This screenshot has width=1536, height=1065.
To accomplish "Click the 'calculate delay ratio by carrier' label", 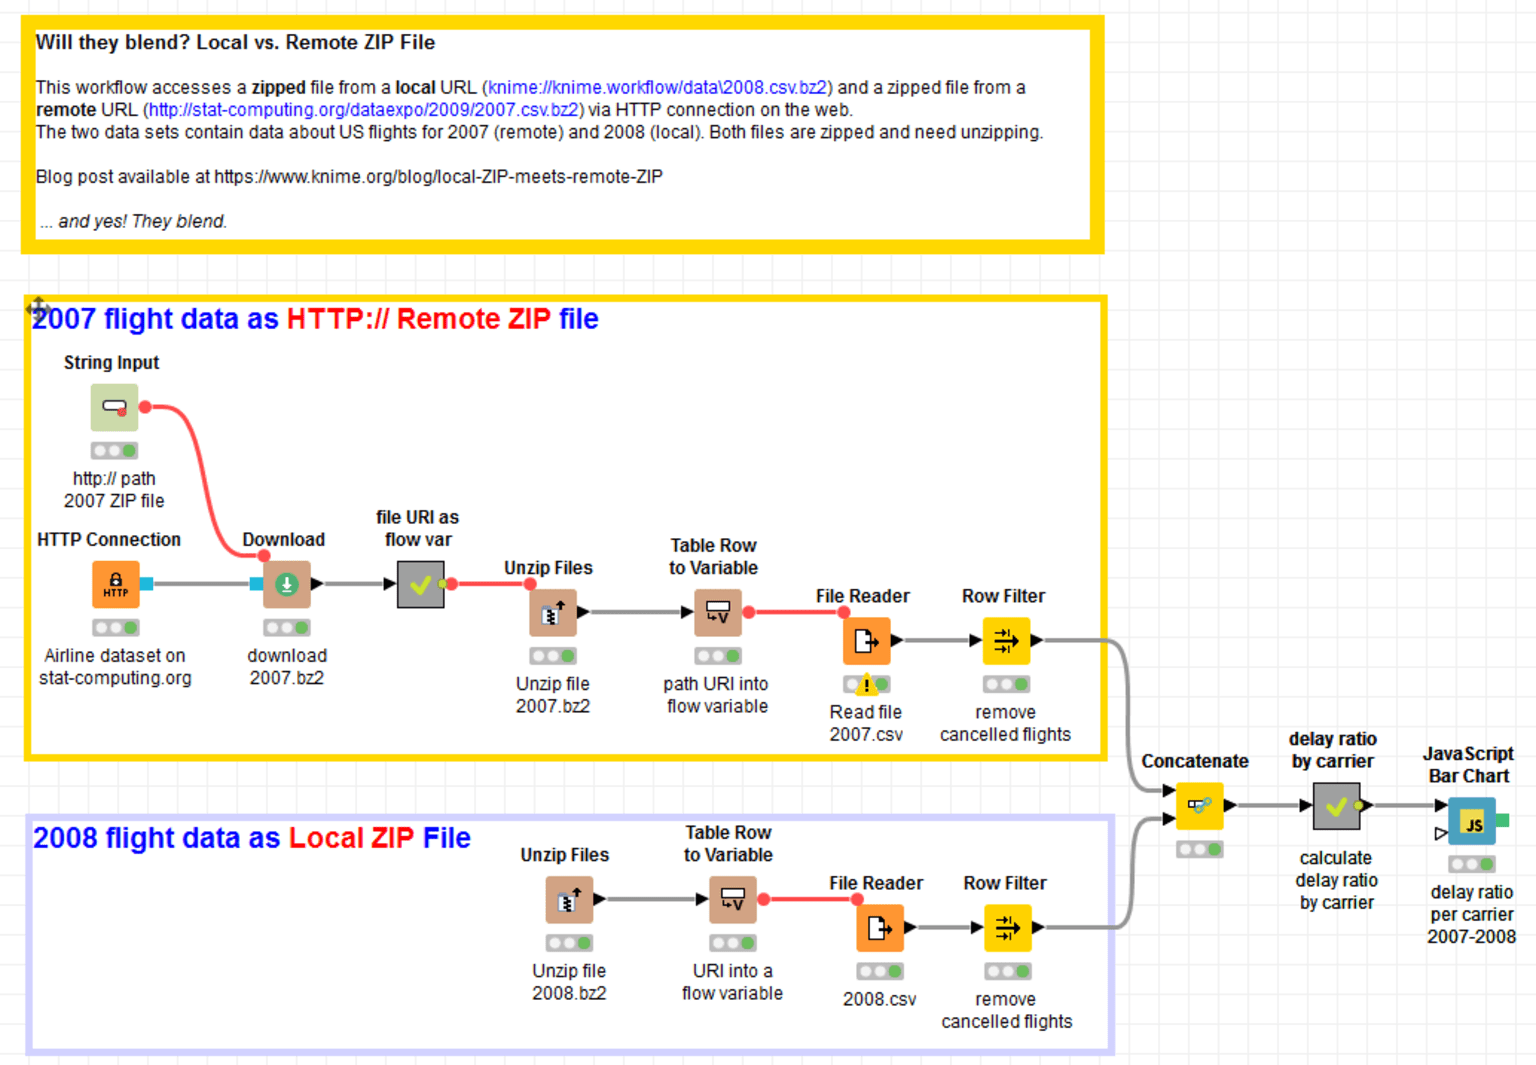I will (1336, 880).
